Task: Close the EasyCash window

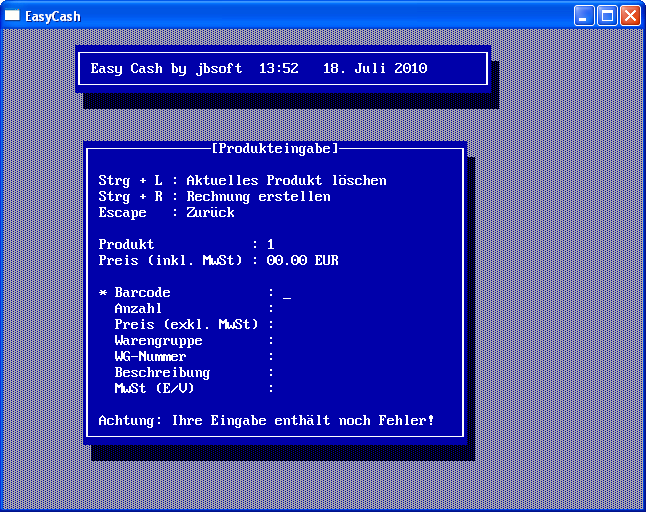Action: click(630, 16)
